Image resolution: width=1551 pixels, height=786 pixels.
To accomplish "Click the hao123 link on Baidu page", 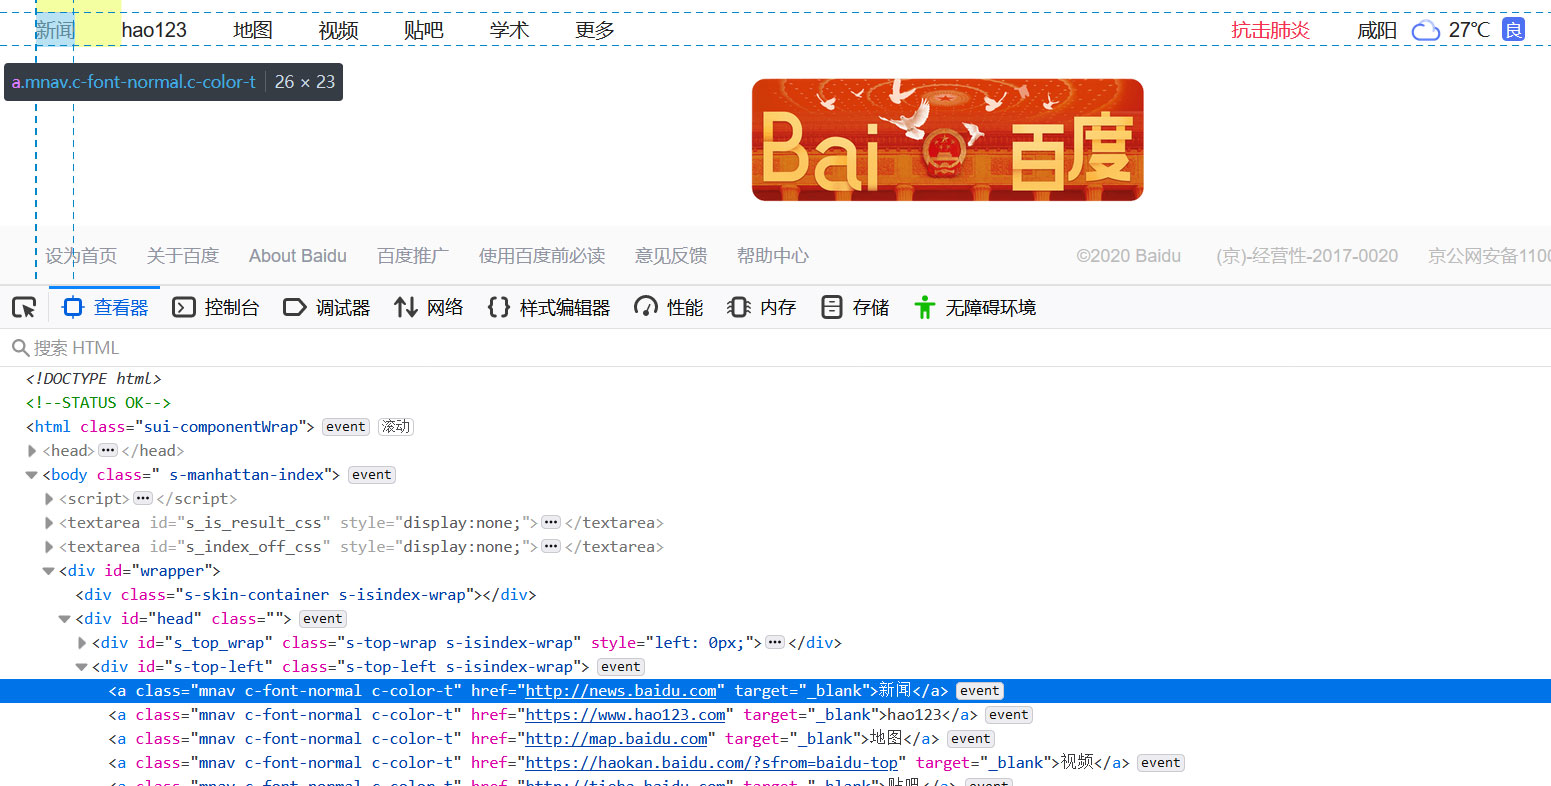I will click(x=154, y=30).
